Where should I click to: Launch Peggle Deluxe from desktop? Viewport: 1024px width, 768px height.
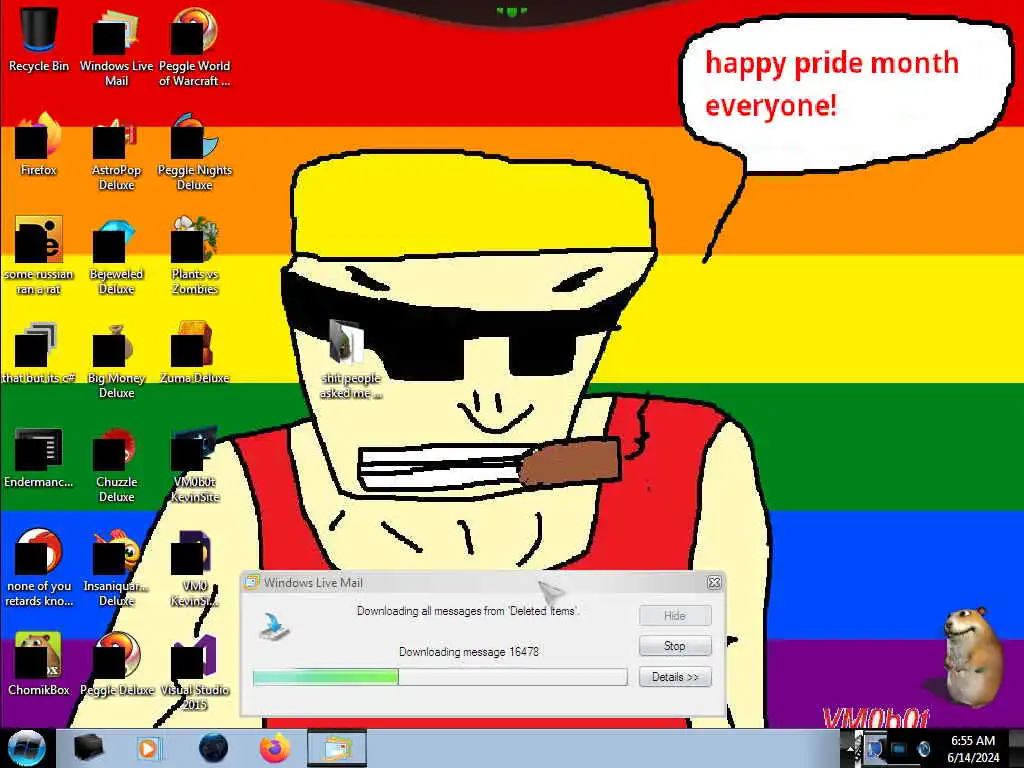click(116, 664)
